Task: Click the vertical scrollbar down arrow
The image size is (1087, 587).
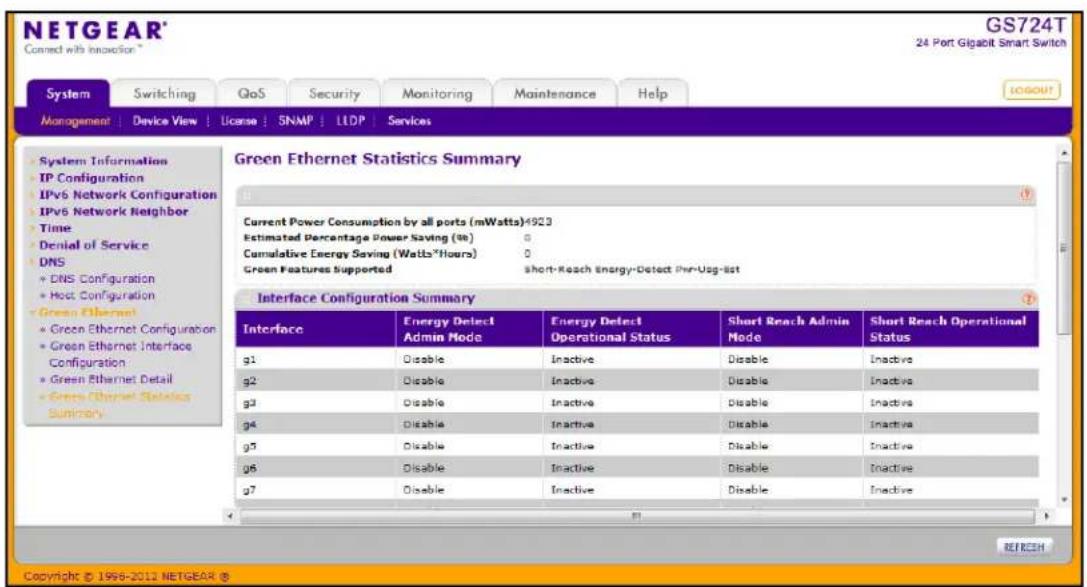Action: click(x=1063, y=500)
